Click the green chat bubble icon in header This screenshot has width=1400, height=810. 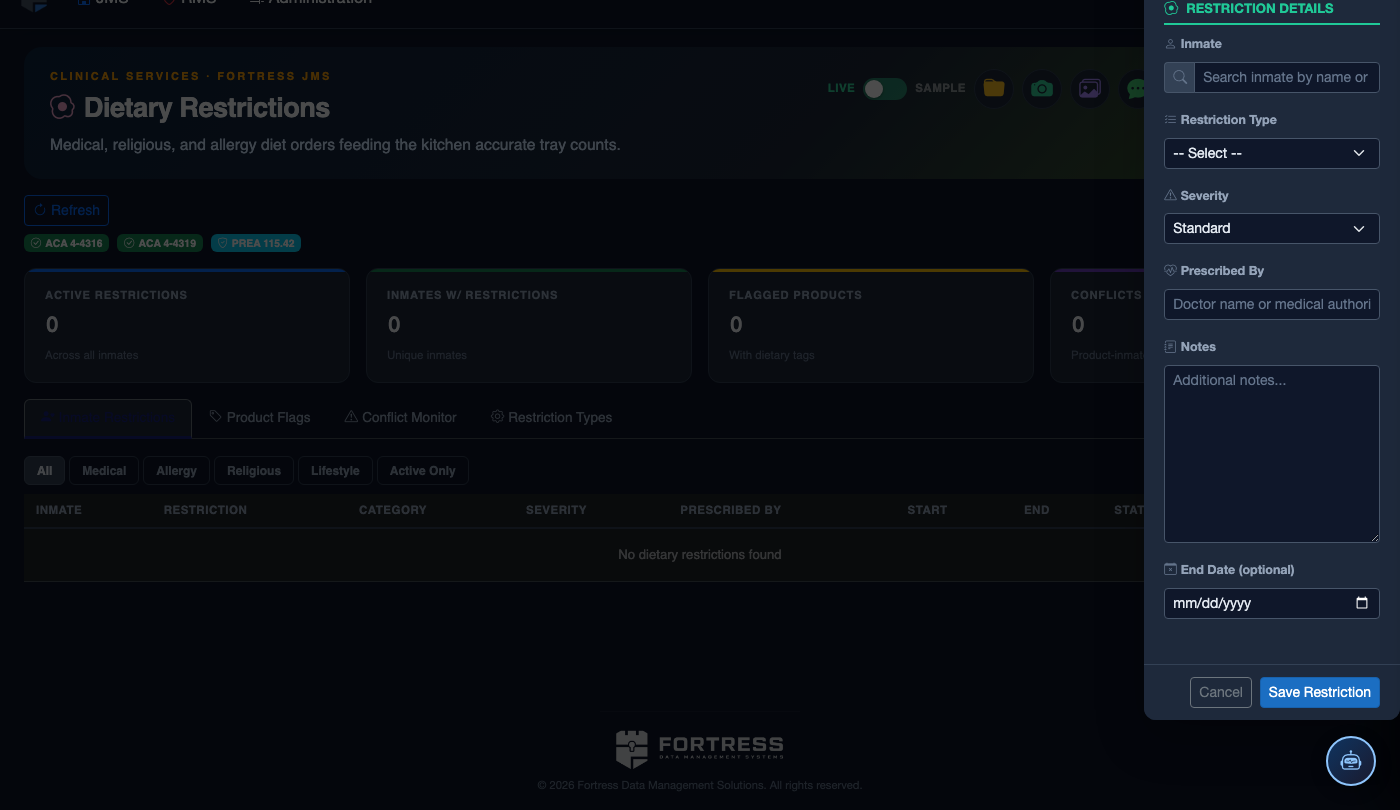(x=1134, y=88)
